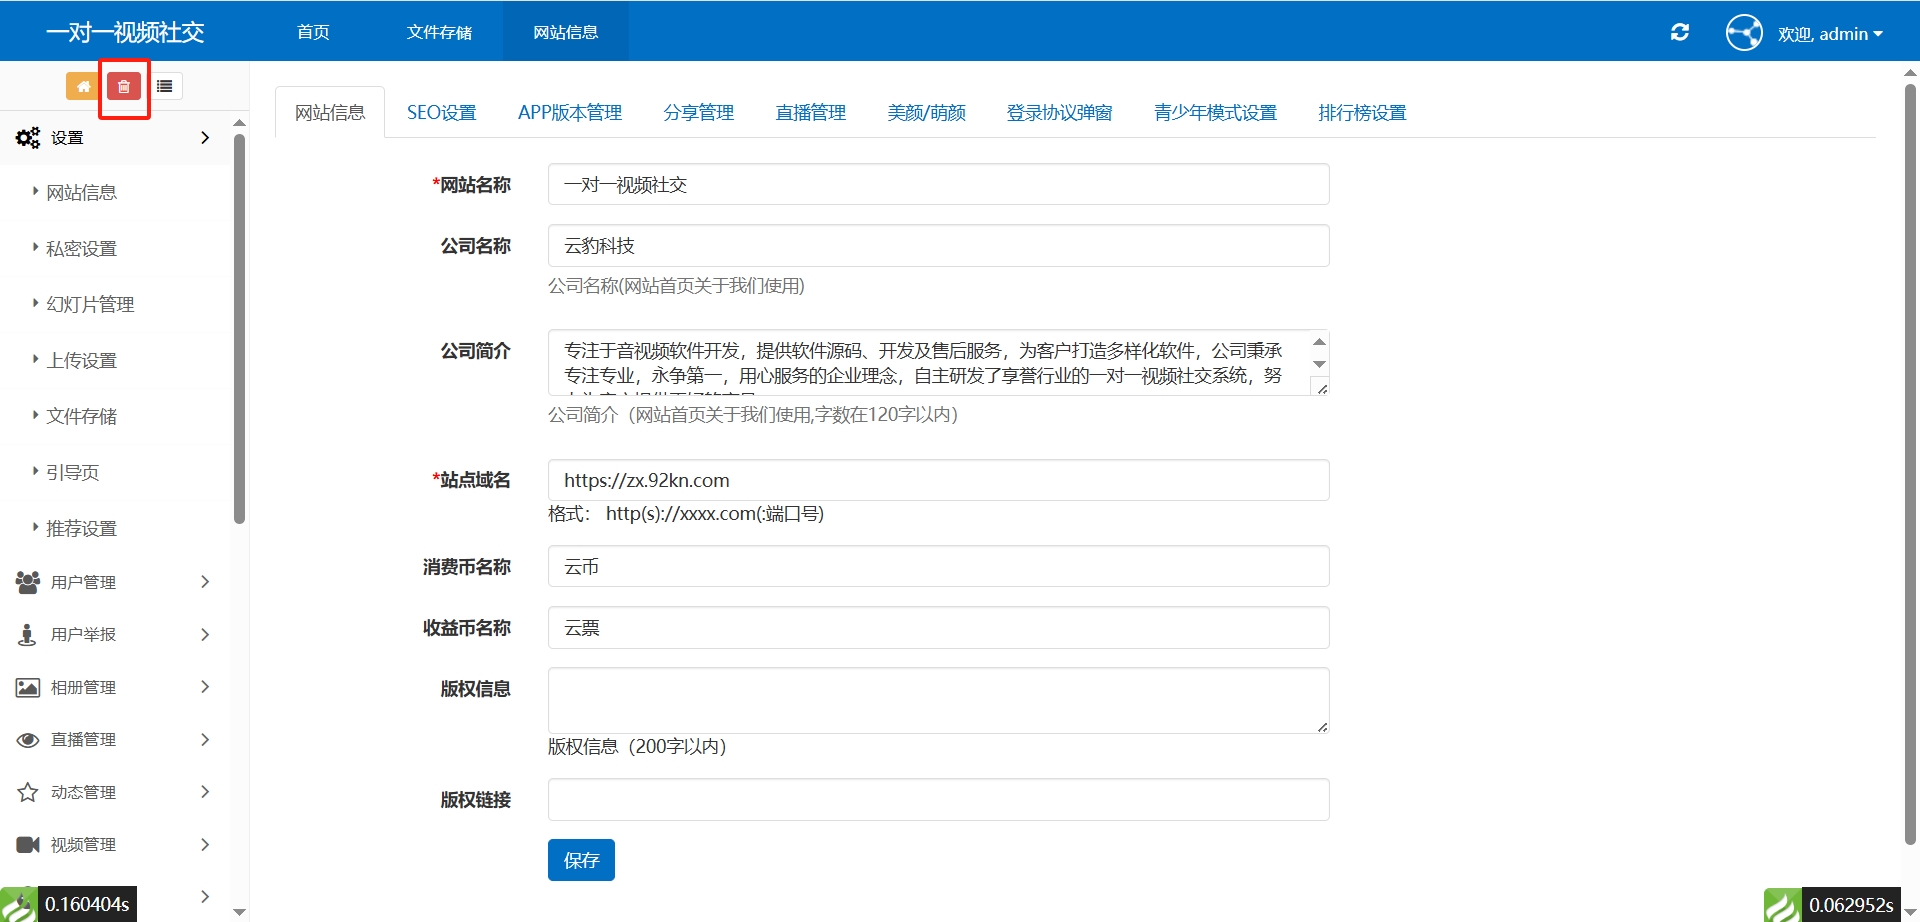Click the sidebar vertical scrollbar

[x=239, y=328]
